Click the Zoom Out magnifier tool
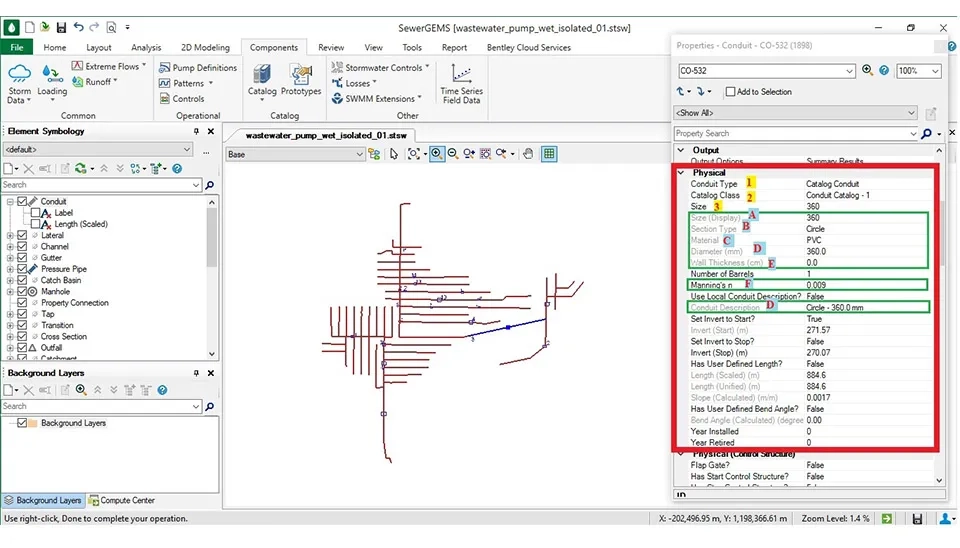The width and height of the screenshot is (960, 548). click(453, 154)
